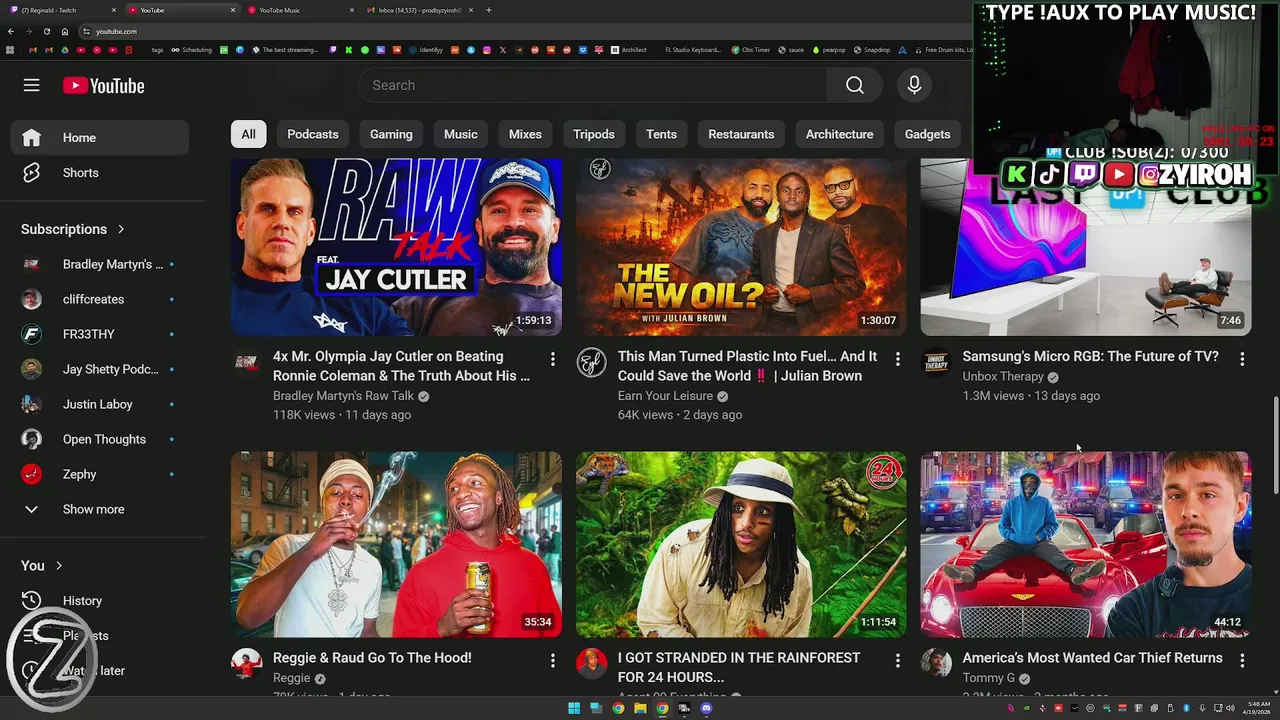This screenshot has height=720, width=1280.
Task: Select the All filter chip
Action: (x=248, y=134)
